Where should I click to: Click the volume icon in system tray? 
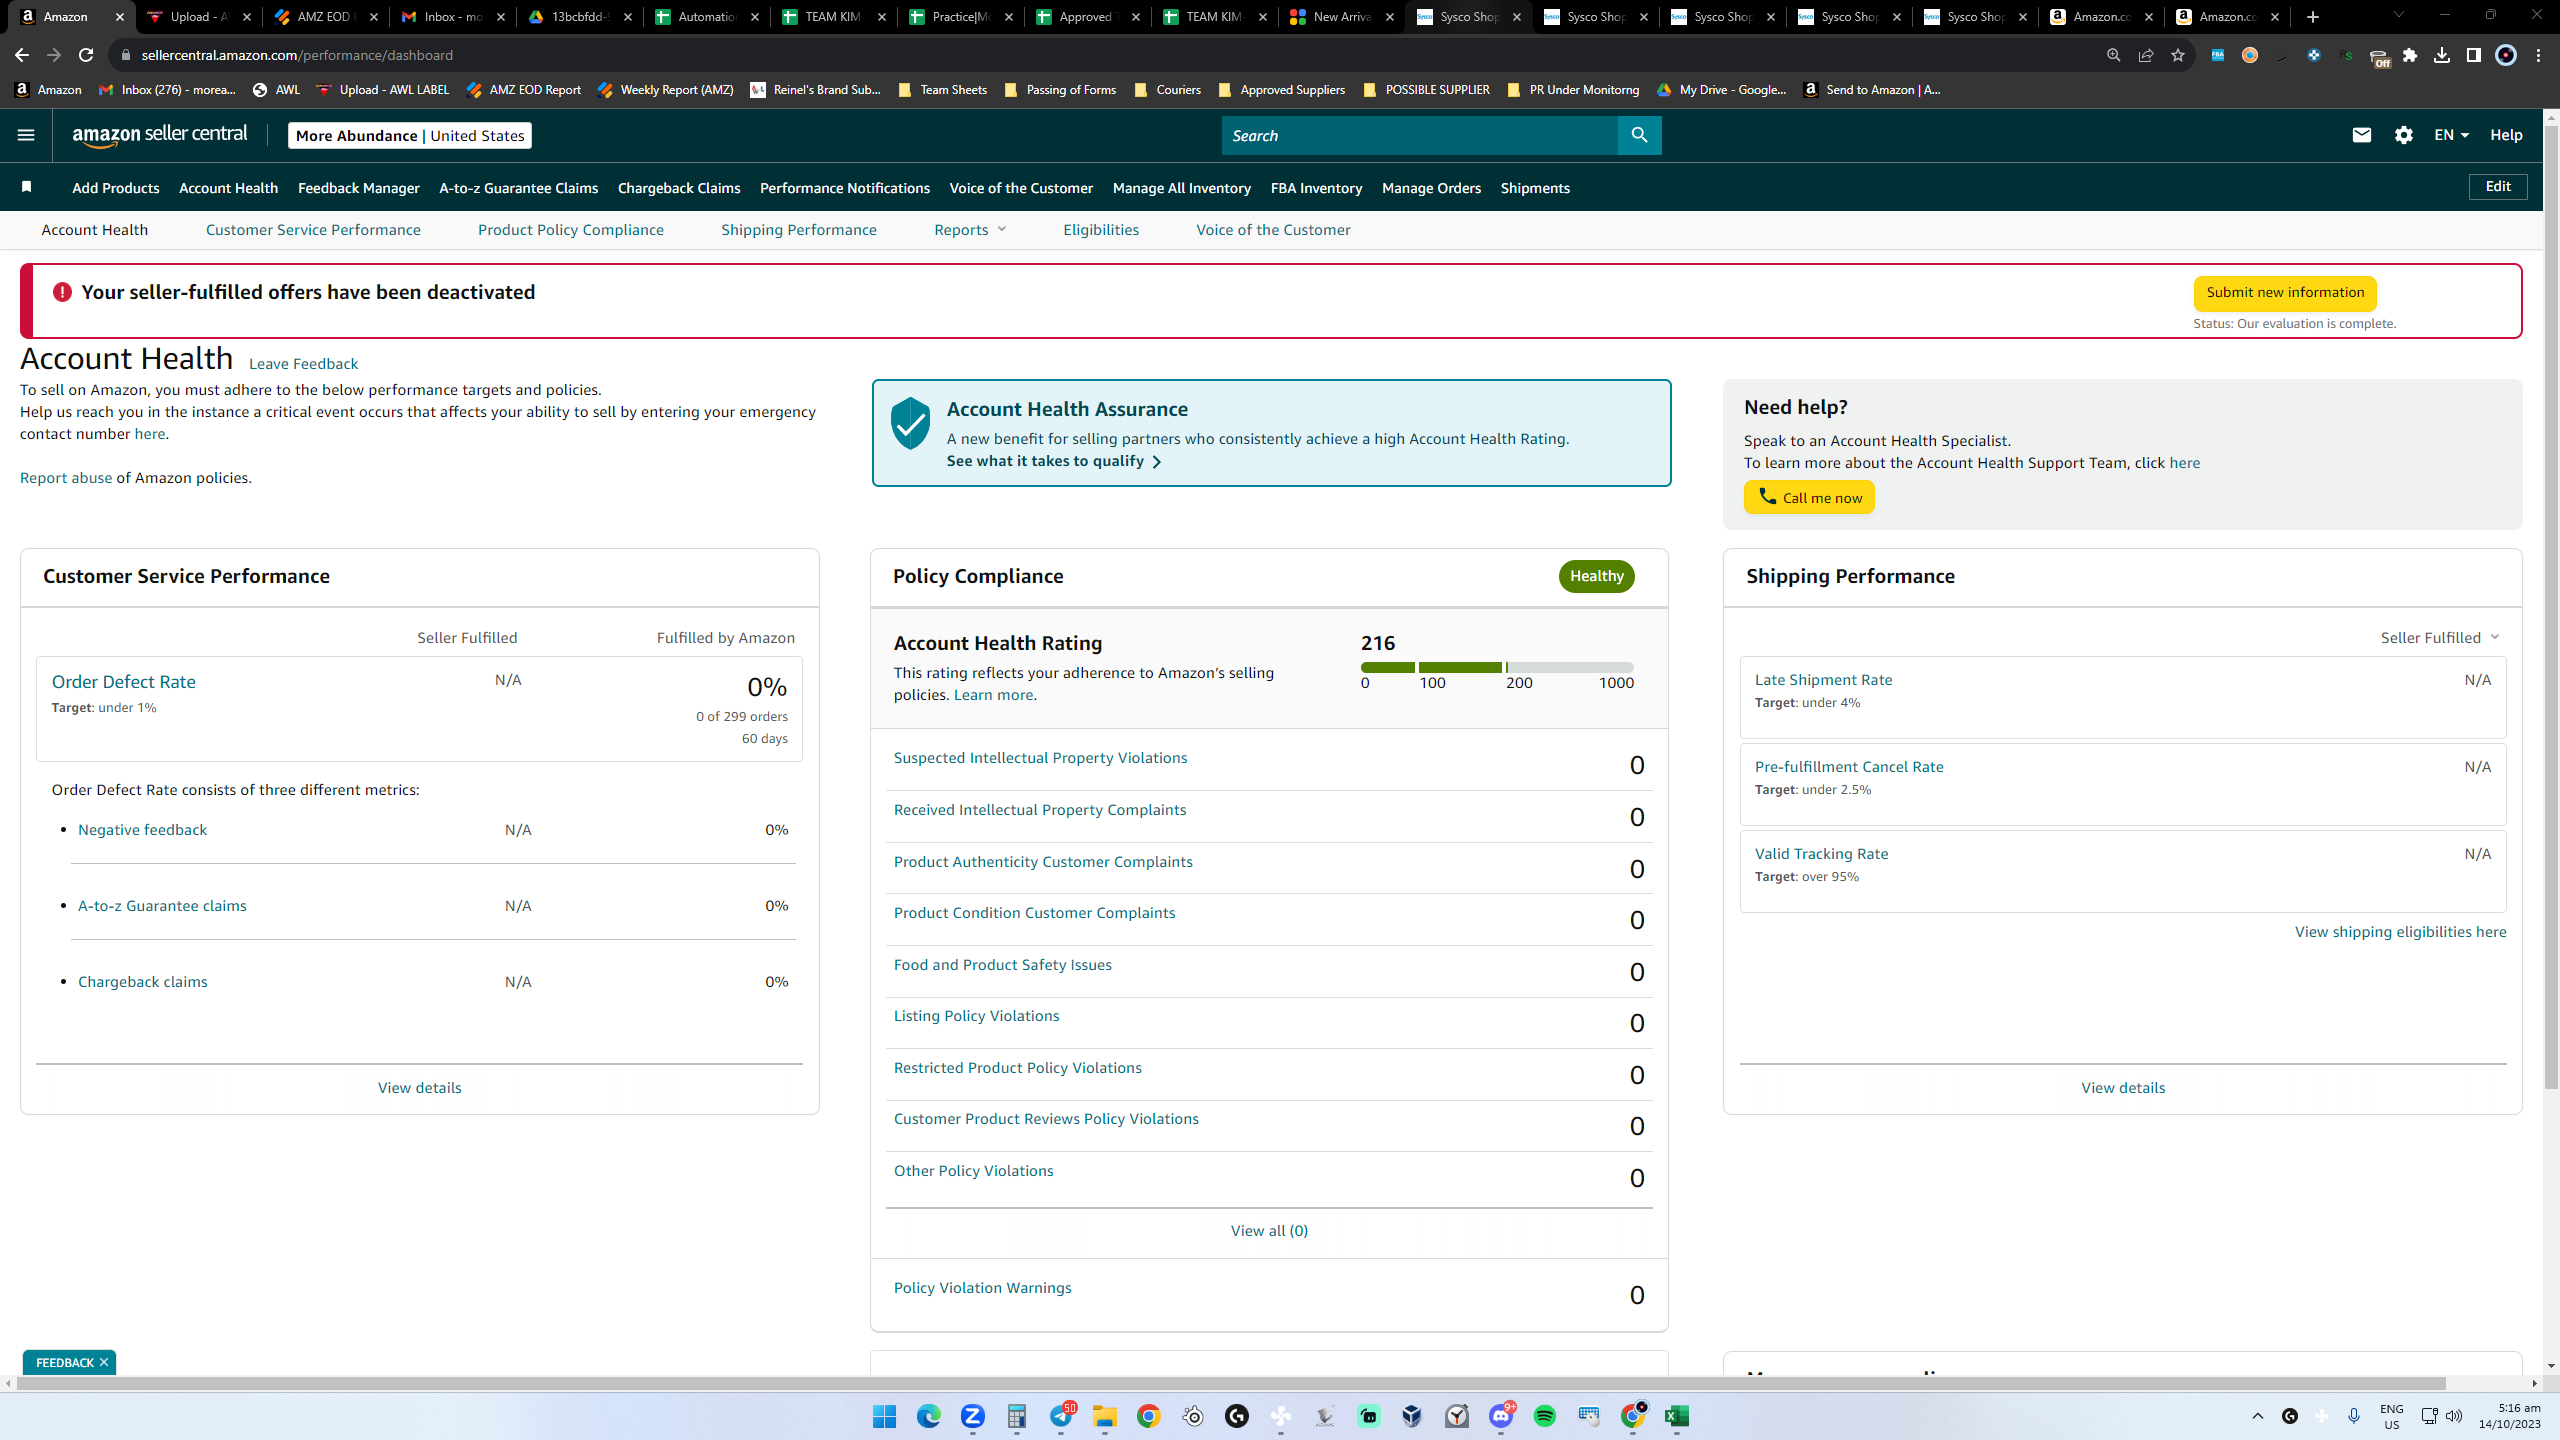[x=2454, y=1416]
